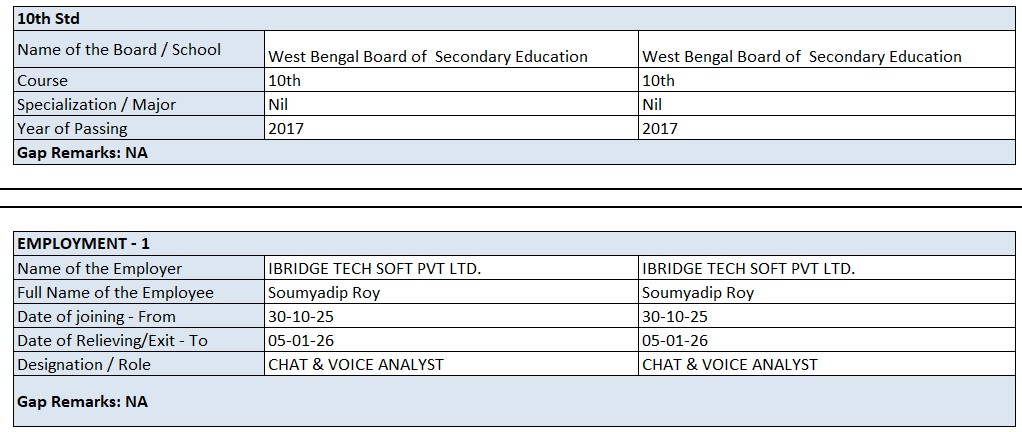Image resolution: width=1022 pixels, height=432 pixels.
Task: Click the rightmost "IBRIDGE TECH SOFT PVT LTD." cell
Action: (x=748, y=268)
